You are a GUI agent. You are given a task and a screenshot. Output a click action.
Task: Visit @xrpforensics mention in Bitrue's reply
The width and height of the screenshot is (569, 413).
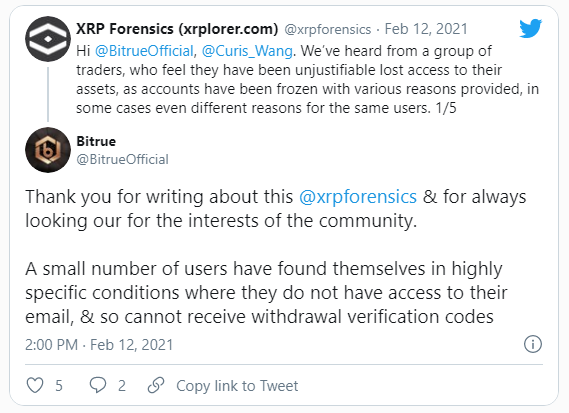coord(358,197)
